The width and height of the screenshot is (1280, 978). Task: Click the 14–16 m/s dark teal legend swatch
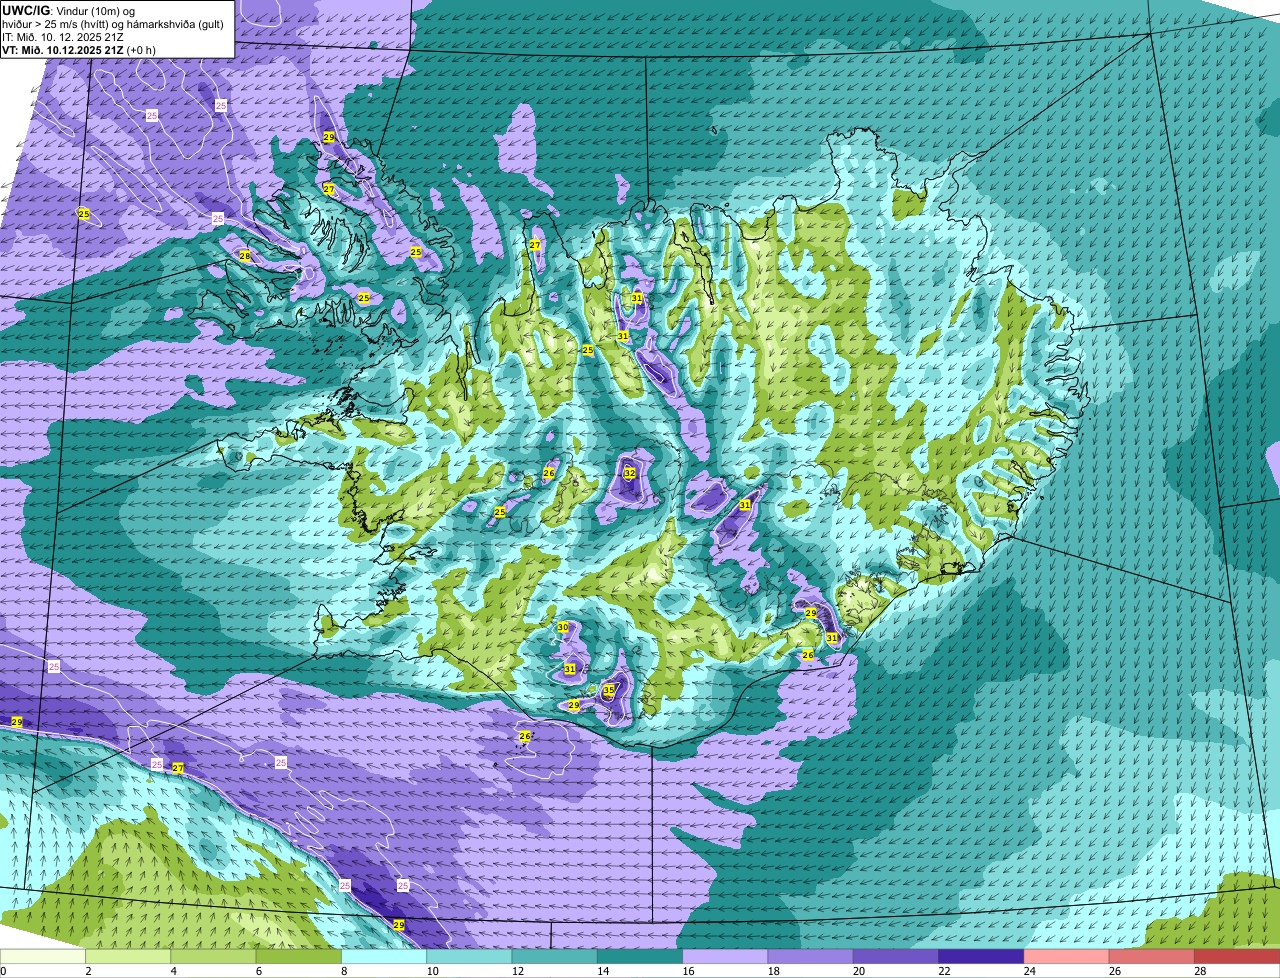pos(640,956)
